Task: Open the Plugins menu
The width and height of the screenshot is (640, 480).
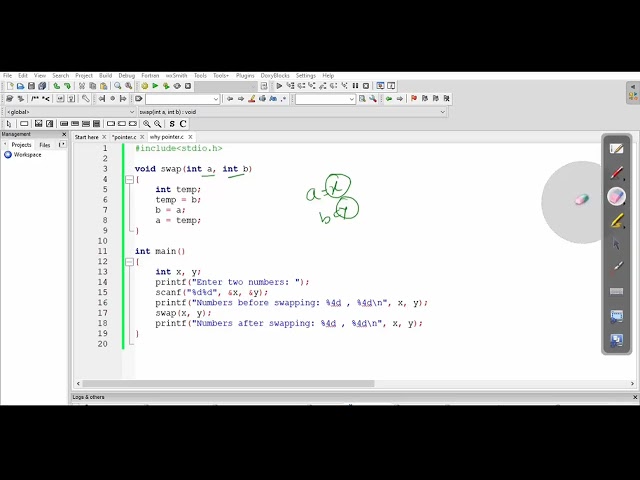Action: point(245,76)
